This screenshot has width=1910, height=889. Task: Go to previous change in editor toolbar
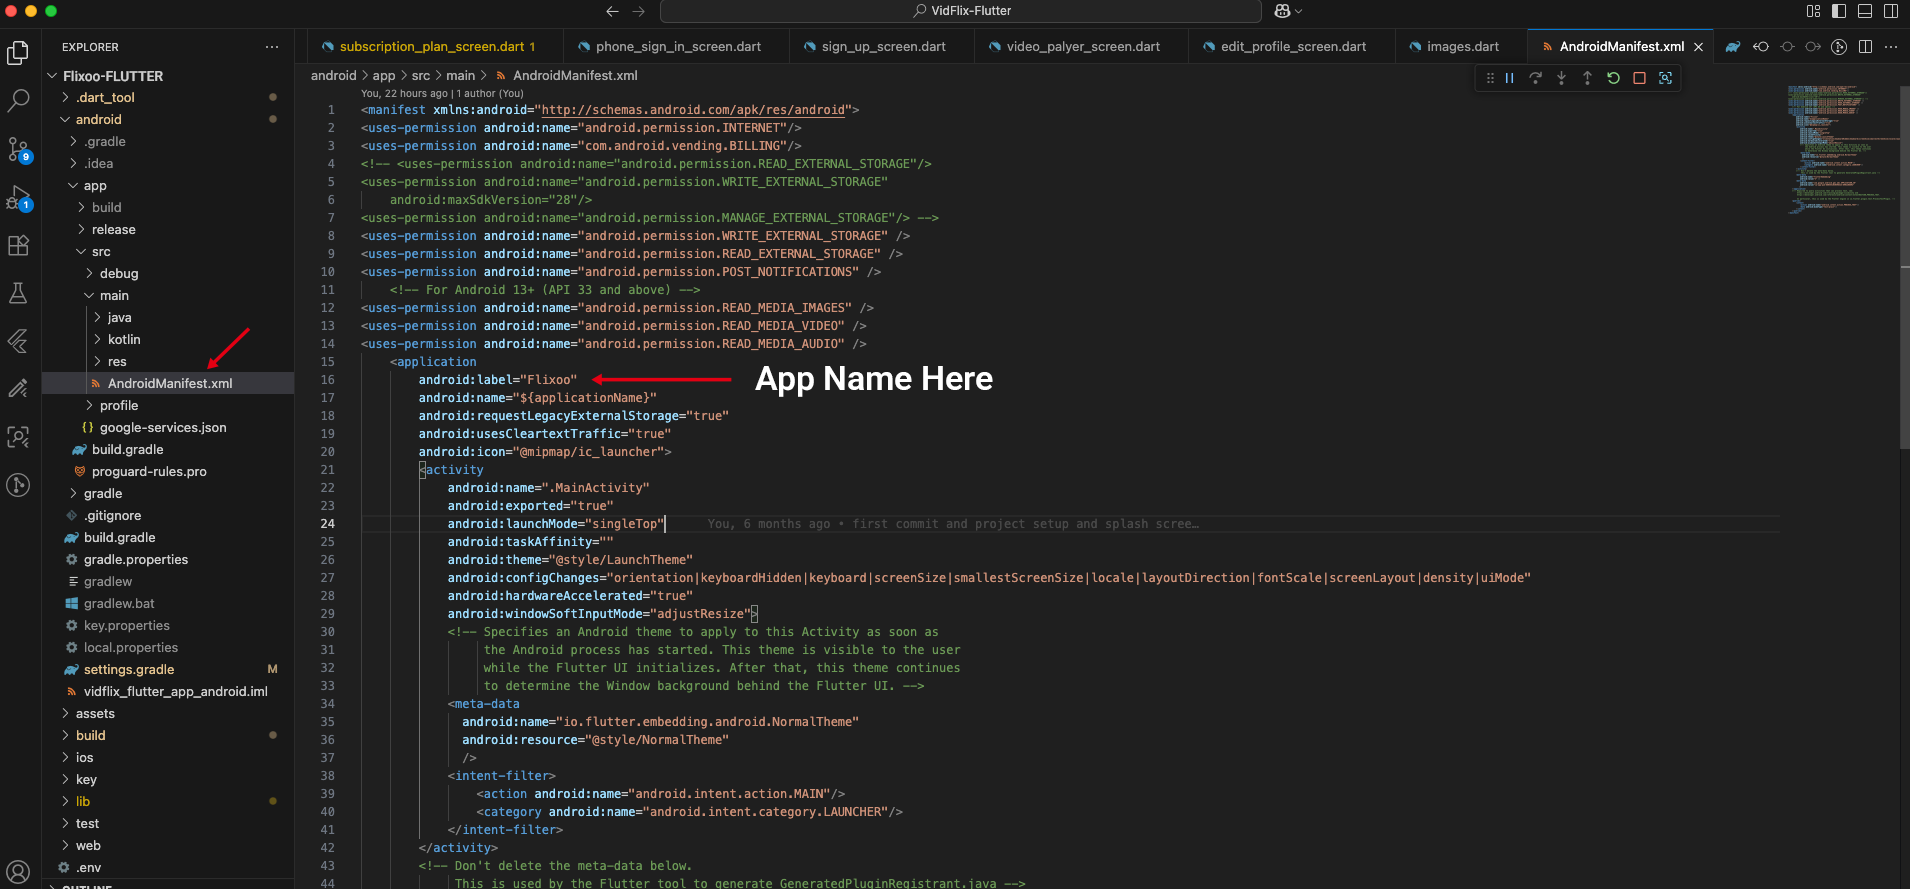click(1761, 47)
